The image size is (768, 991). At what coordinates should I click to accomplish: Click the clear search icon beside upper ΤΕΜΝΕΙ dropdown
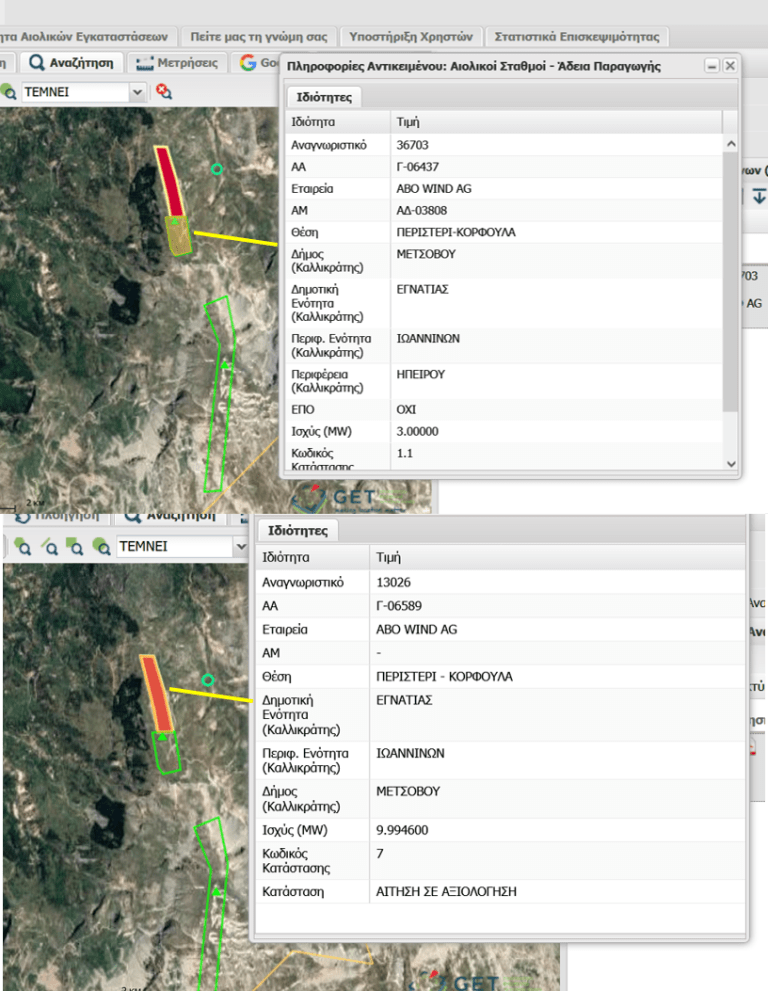coord(164,92)
